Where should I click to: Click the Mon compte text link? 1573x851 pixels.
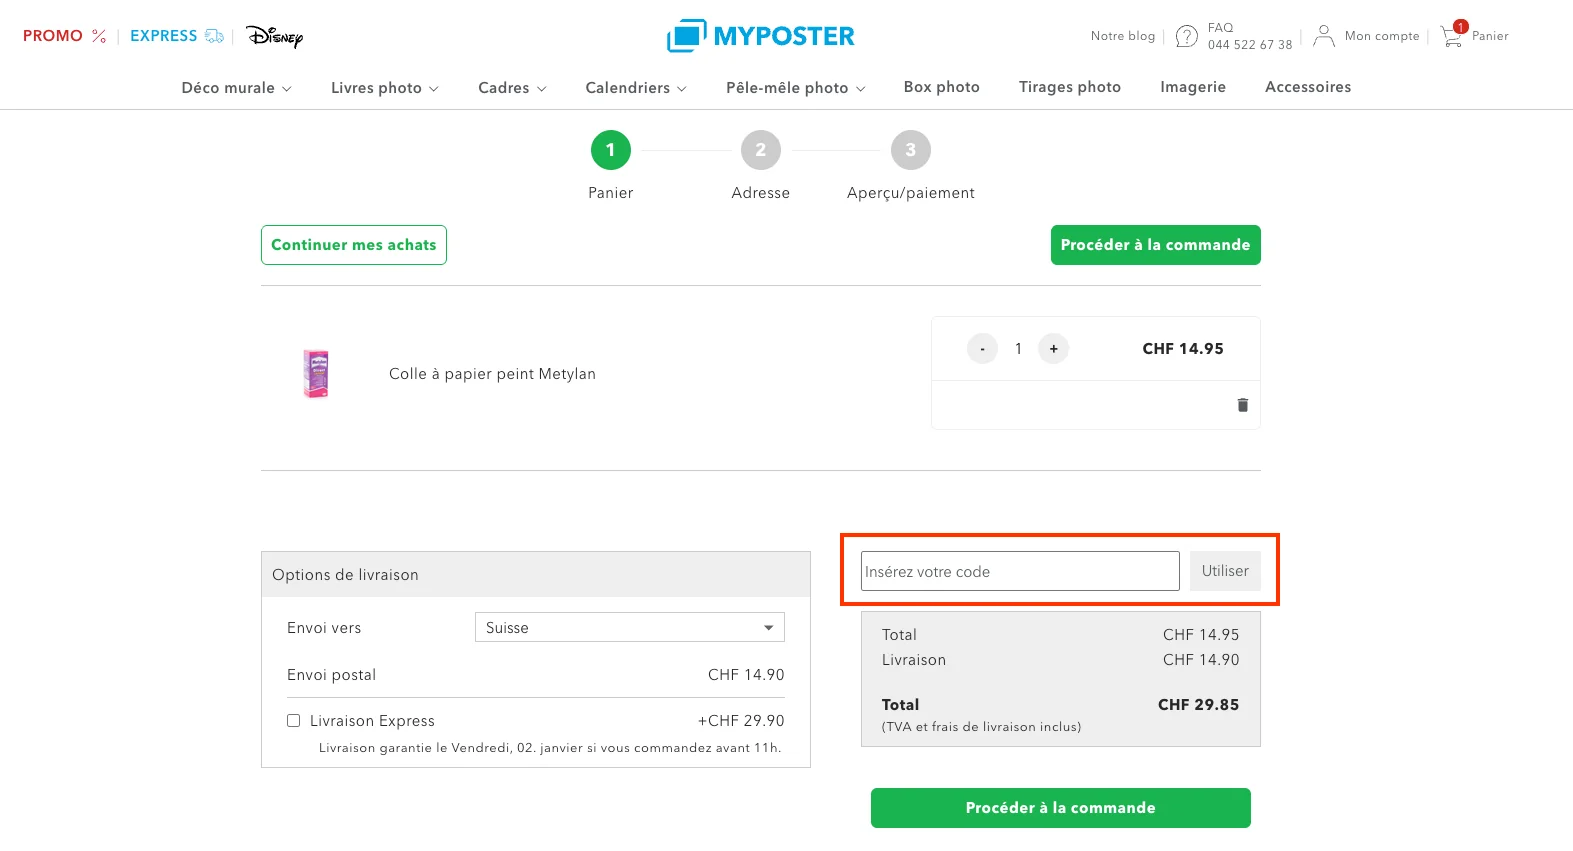(x=1382, y=36)
